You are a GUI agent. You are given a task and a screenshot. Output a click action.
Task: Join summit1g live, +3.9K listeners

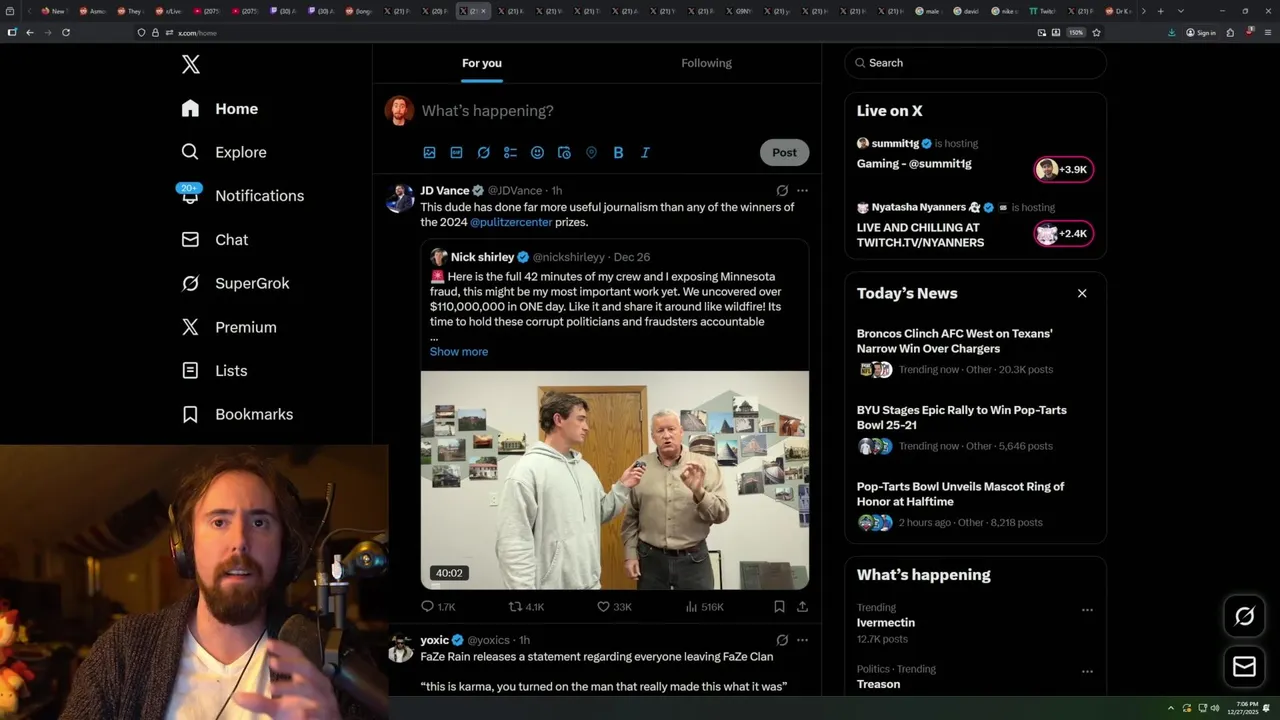tap(1063, 170)
